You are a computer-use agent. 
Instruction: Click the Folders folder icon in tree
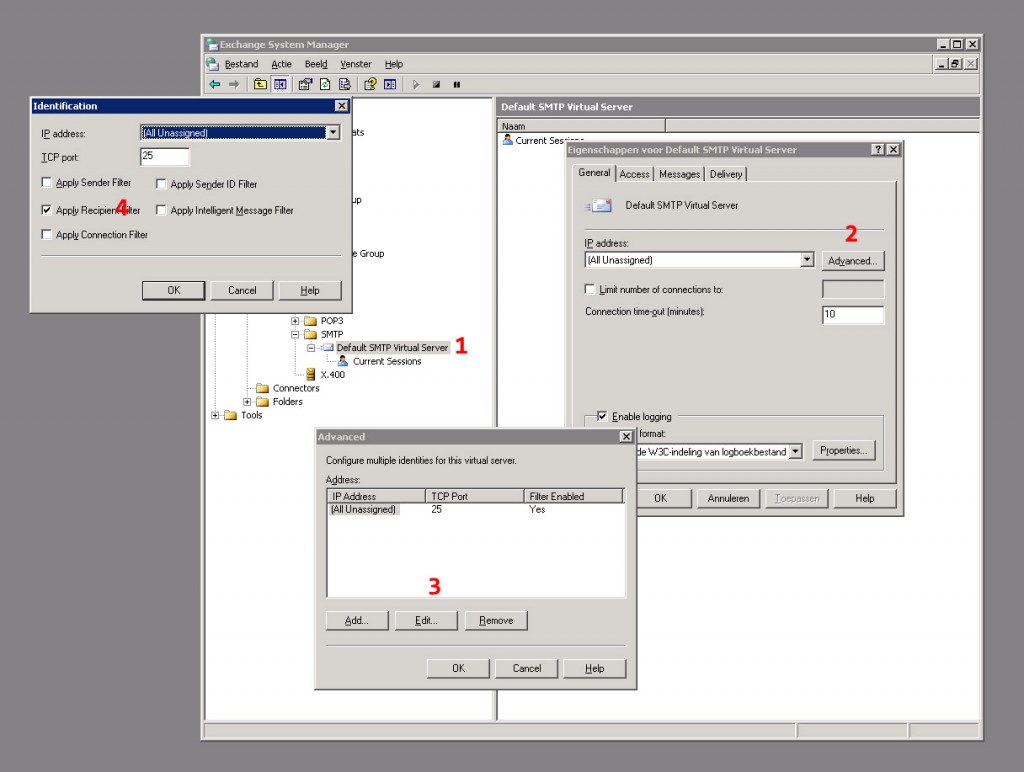tap(263, 401)
